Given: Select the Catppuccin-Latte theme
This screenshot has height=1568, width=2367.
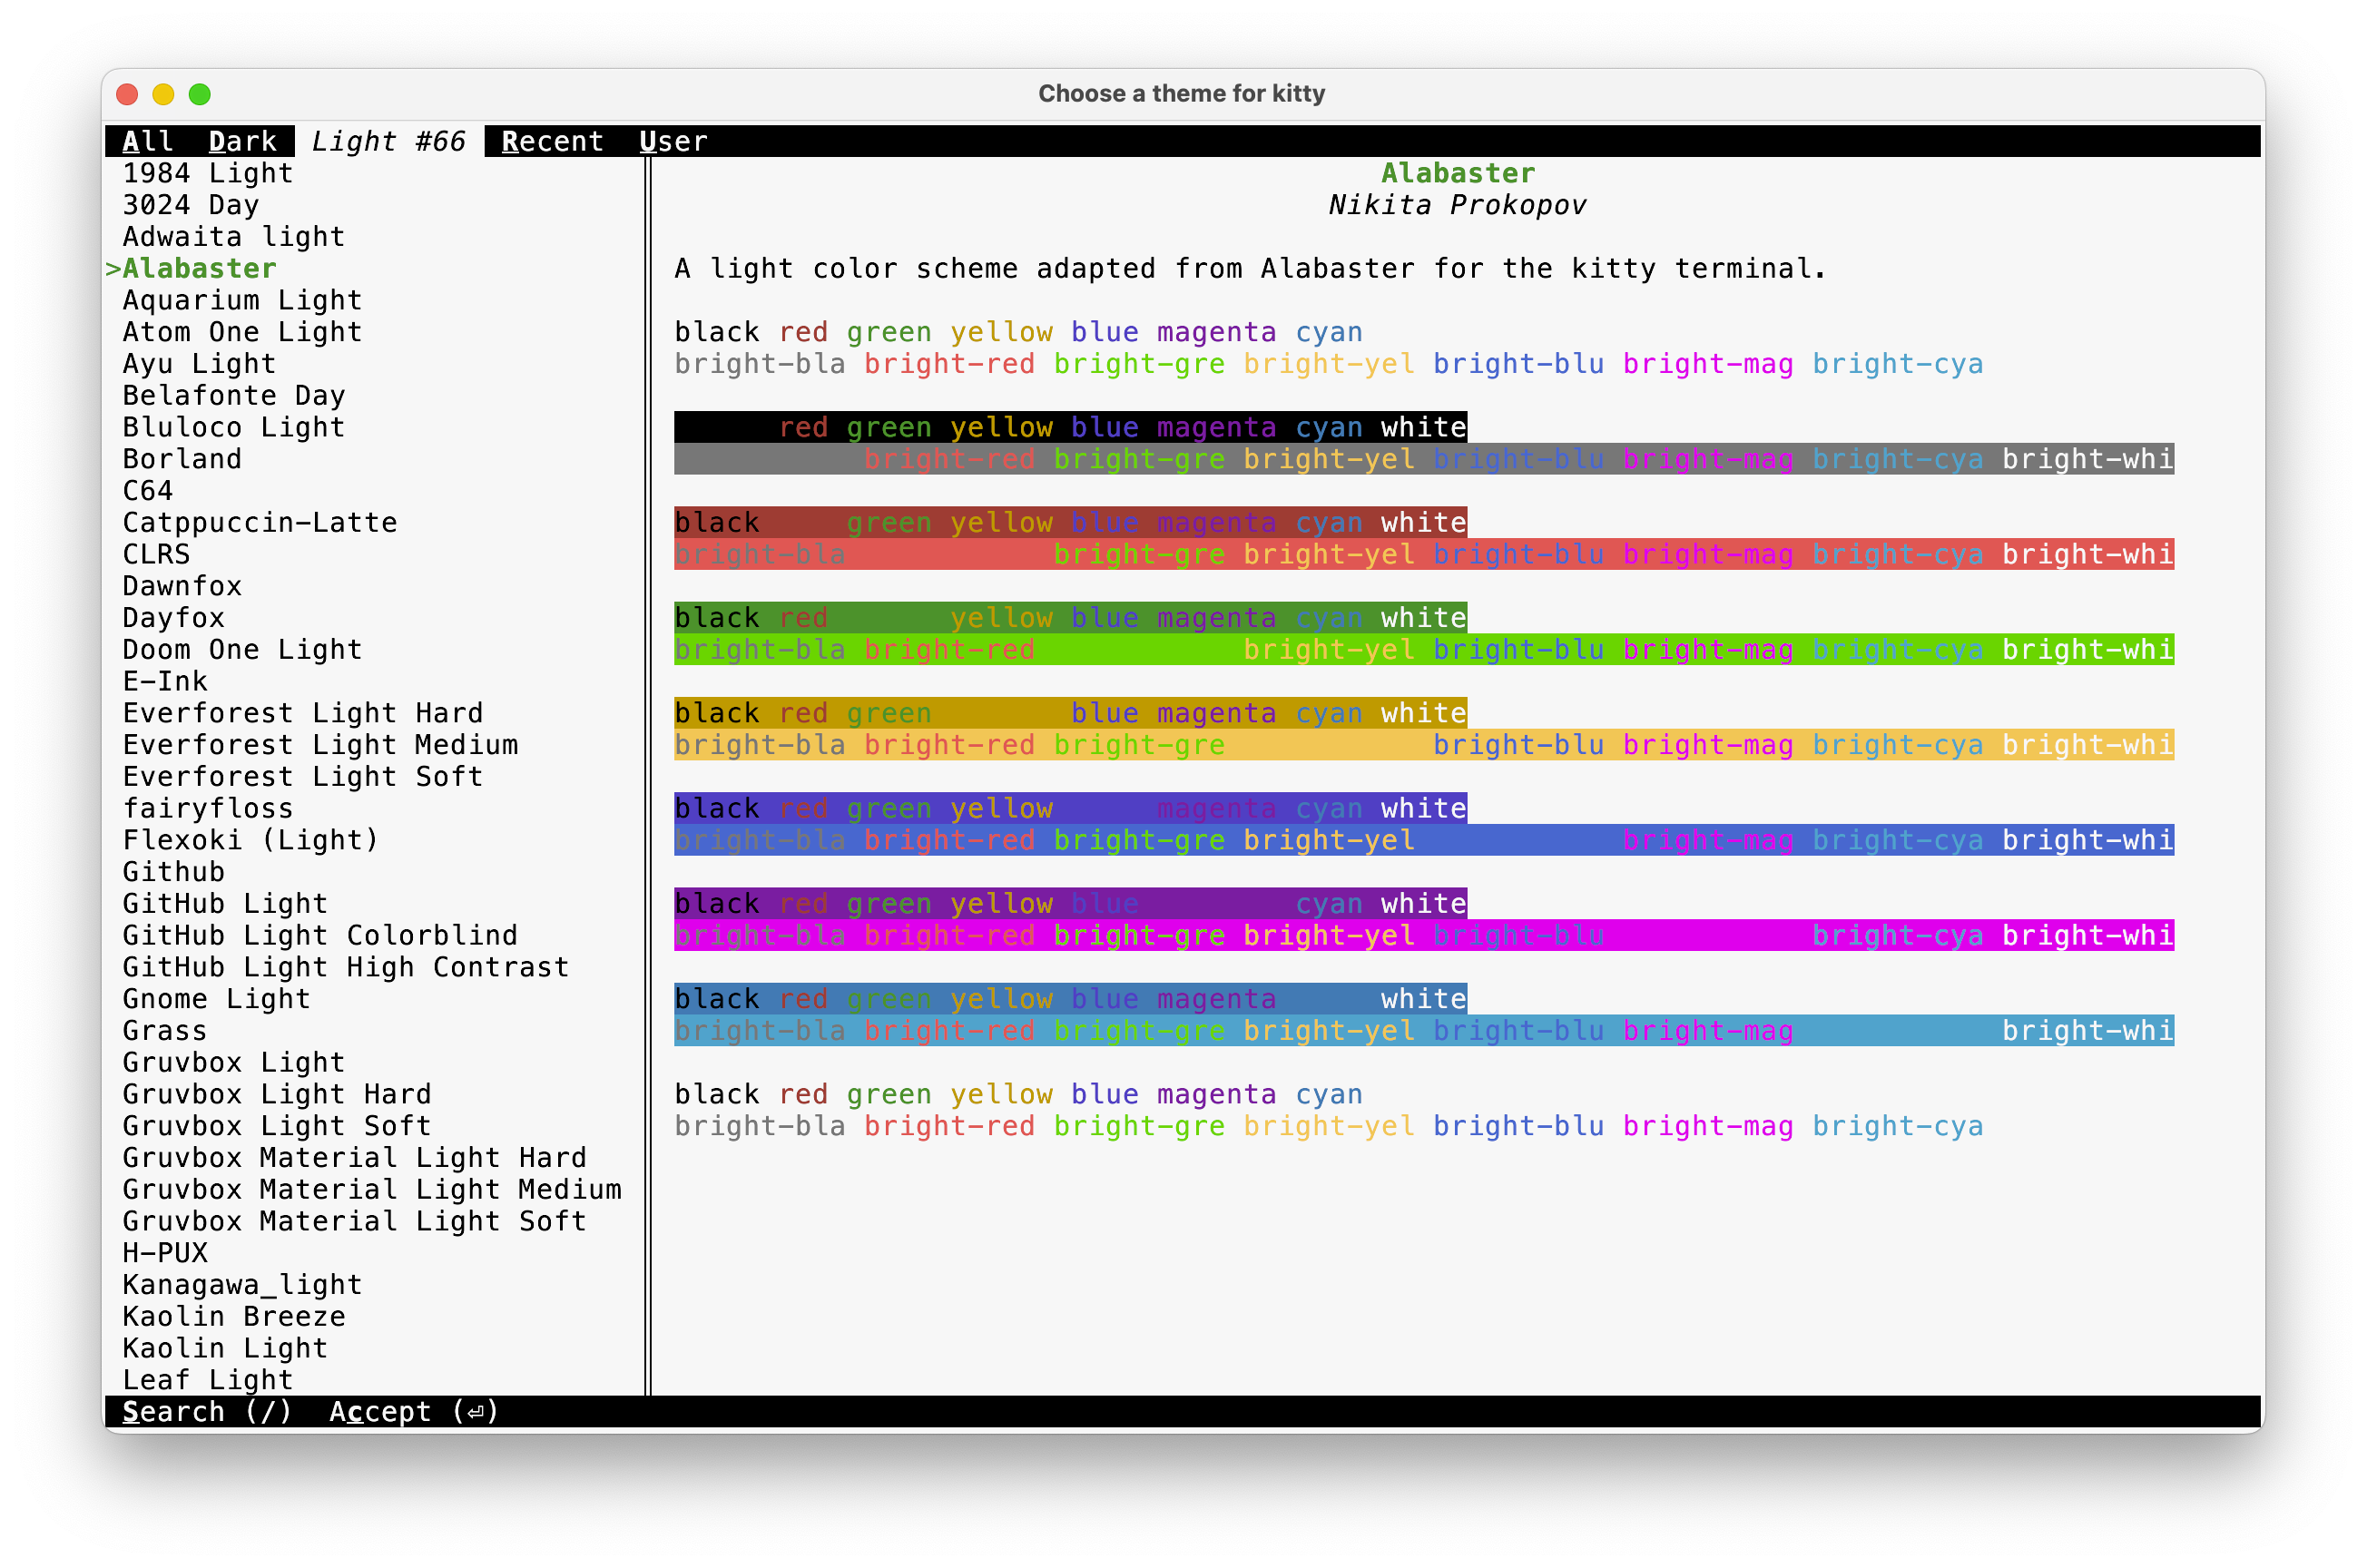Looking at the screenshot, I should coord(259,522).
